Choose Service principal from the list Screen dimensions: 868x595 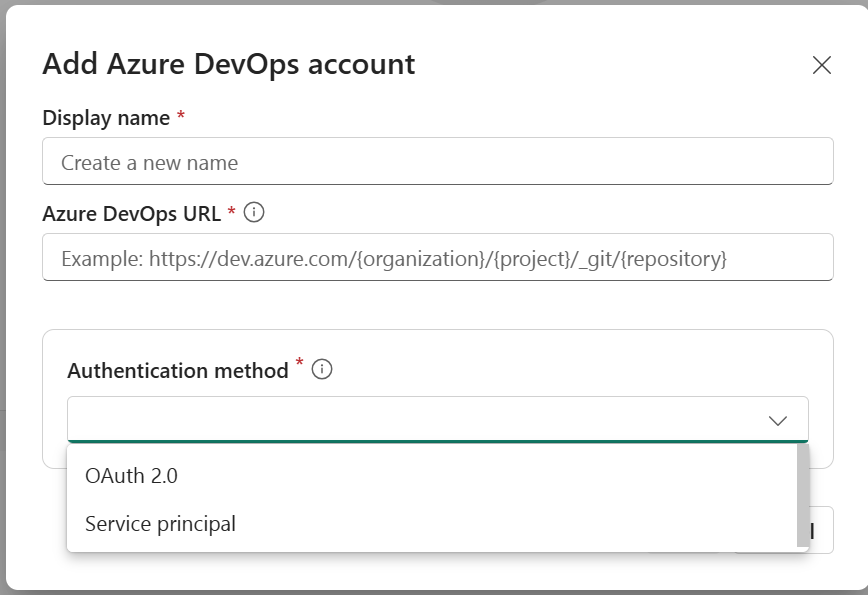[x=160, y=523]
